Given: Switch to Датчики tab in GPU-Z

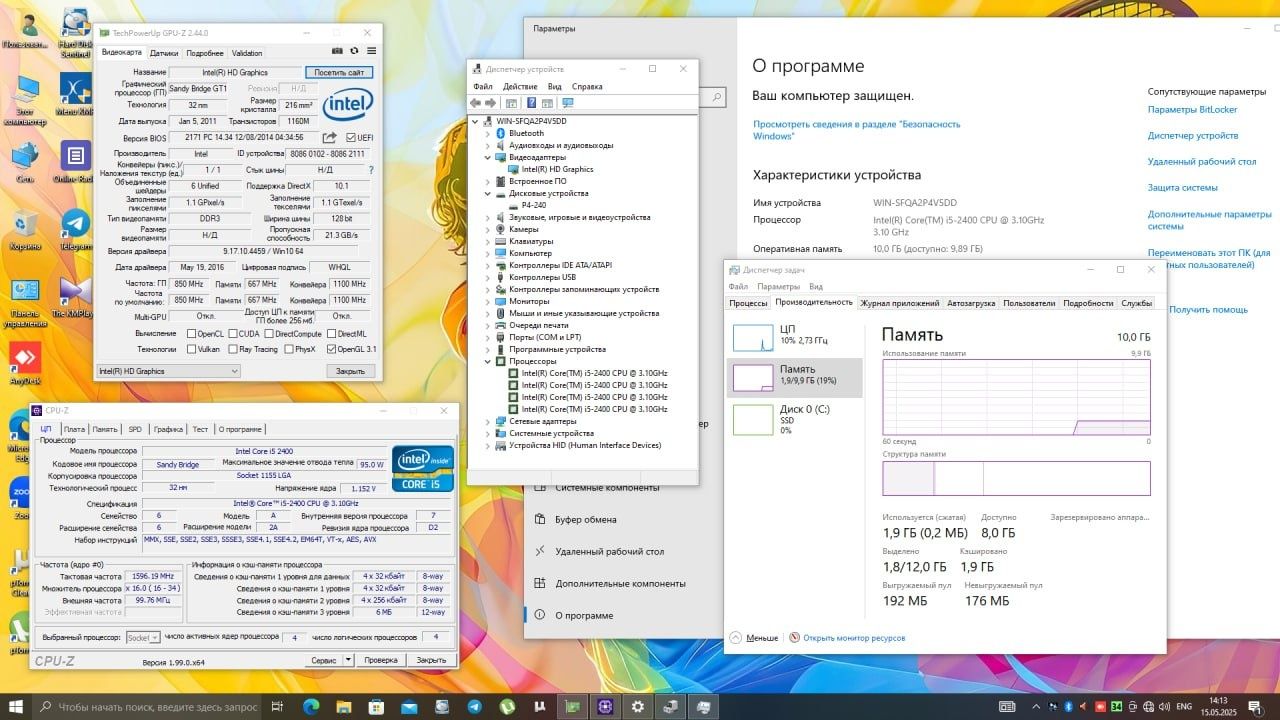Looking at the screenshot, I should pyautogui.click(x=164, y=53).
